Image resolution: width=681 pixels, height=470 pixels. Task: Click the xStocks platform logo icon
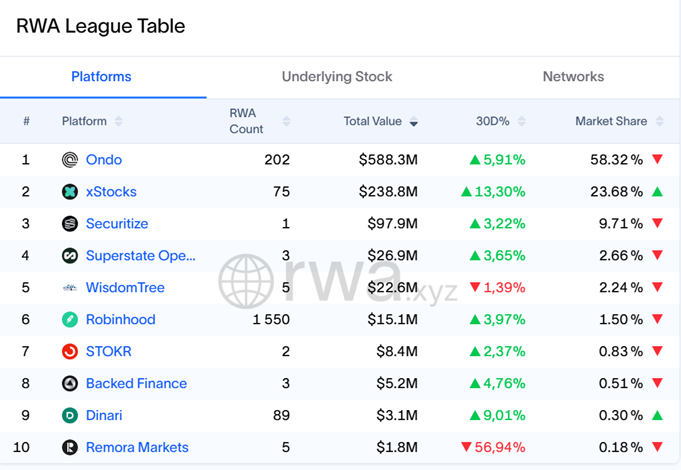tap(70, 192)
